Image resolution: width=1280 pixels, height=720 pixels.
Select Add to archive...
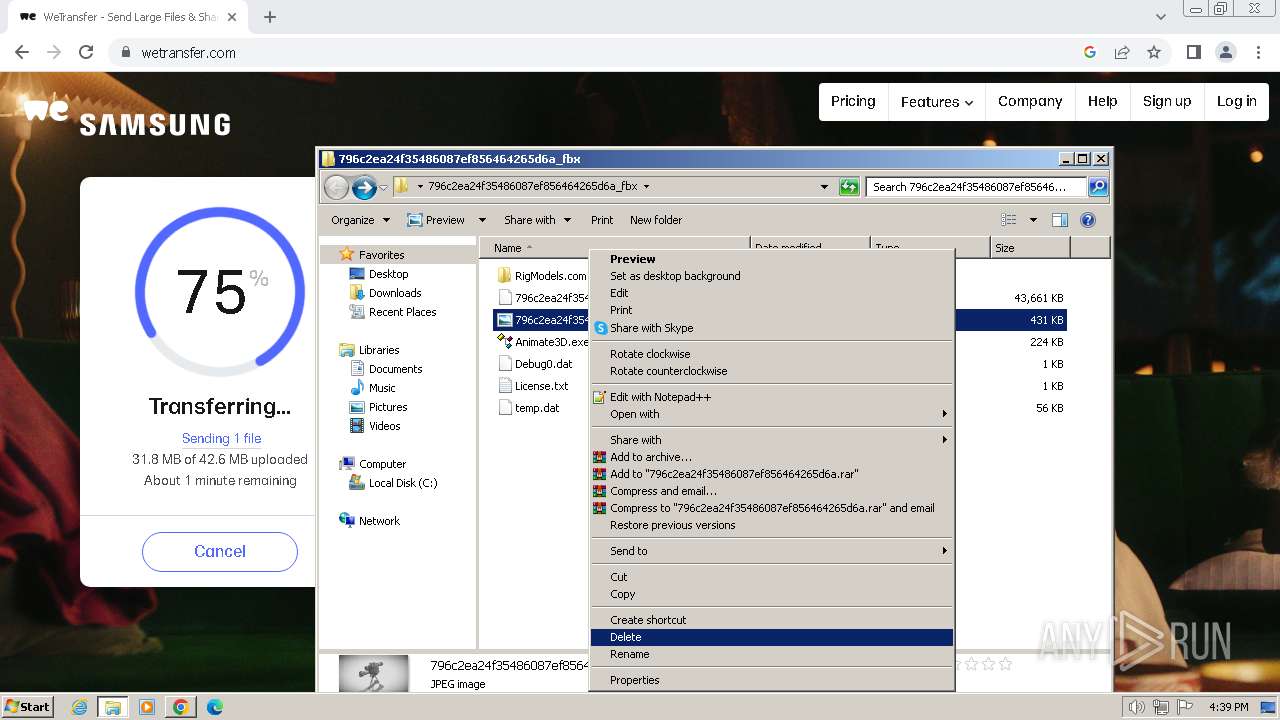click(x=772, y=457)
